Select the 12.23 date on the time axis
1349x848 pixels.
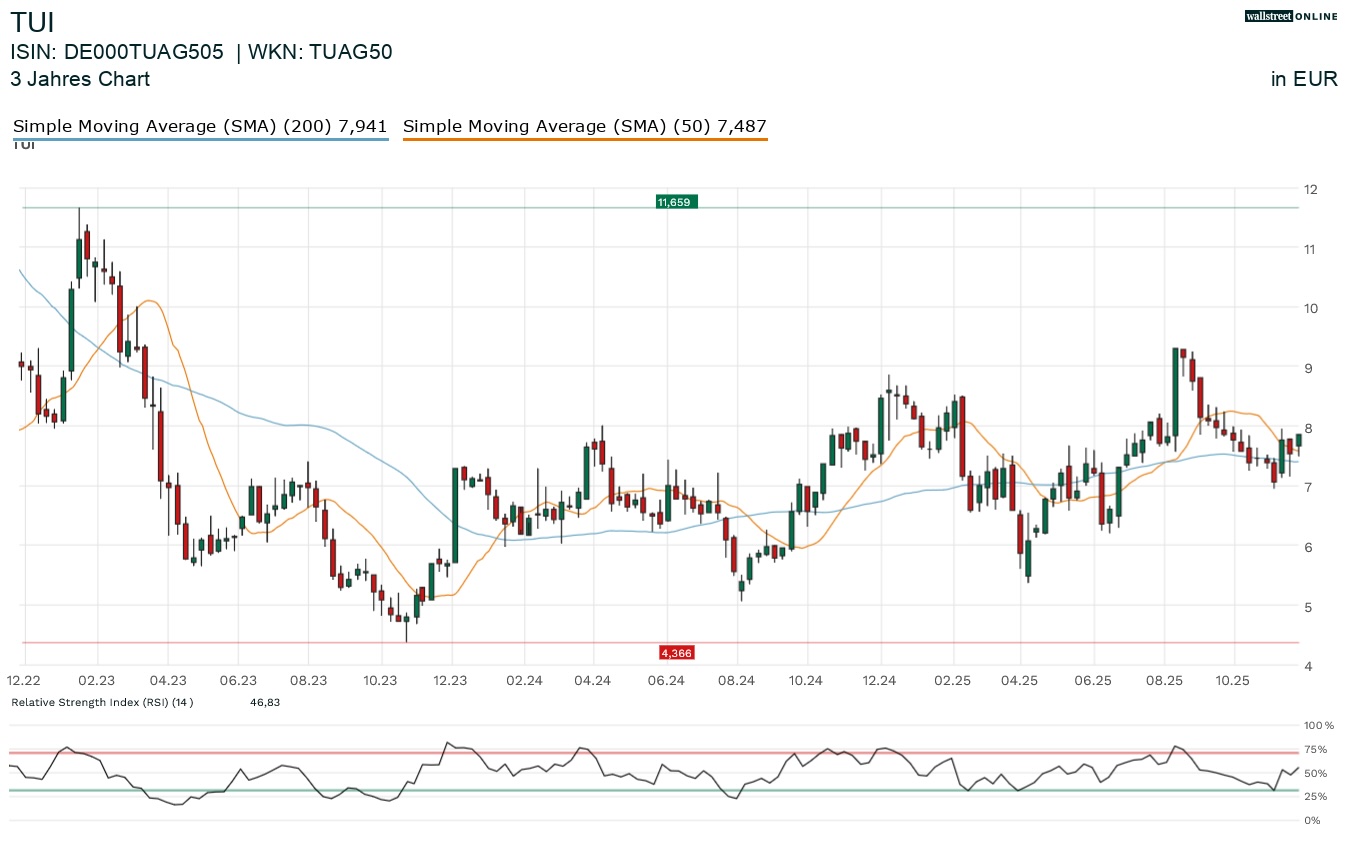tap(451, 680)
